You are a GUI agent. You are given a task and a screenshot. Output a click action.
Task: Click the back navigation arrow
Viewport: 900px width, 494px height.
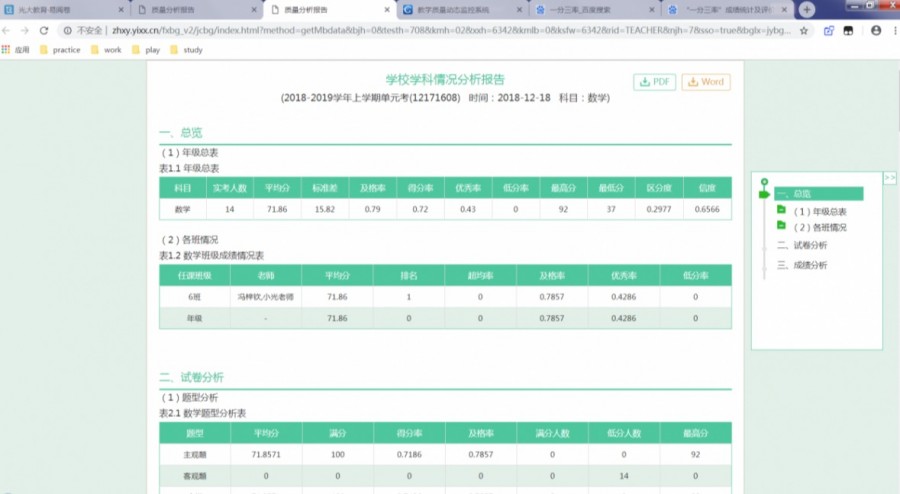click(7, 30)
